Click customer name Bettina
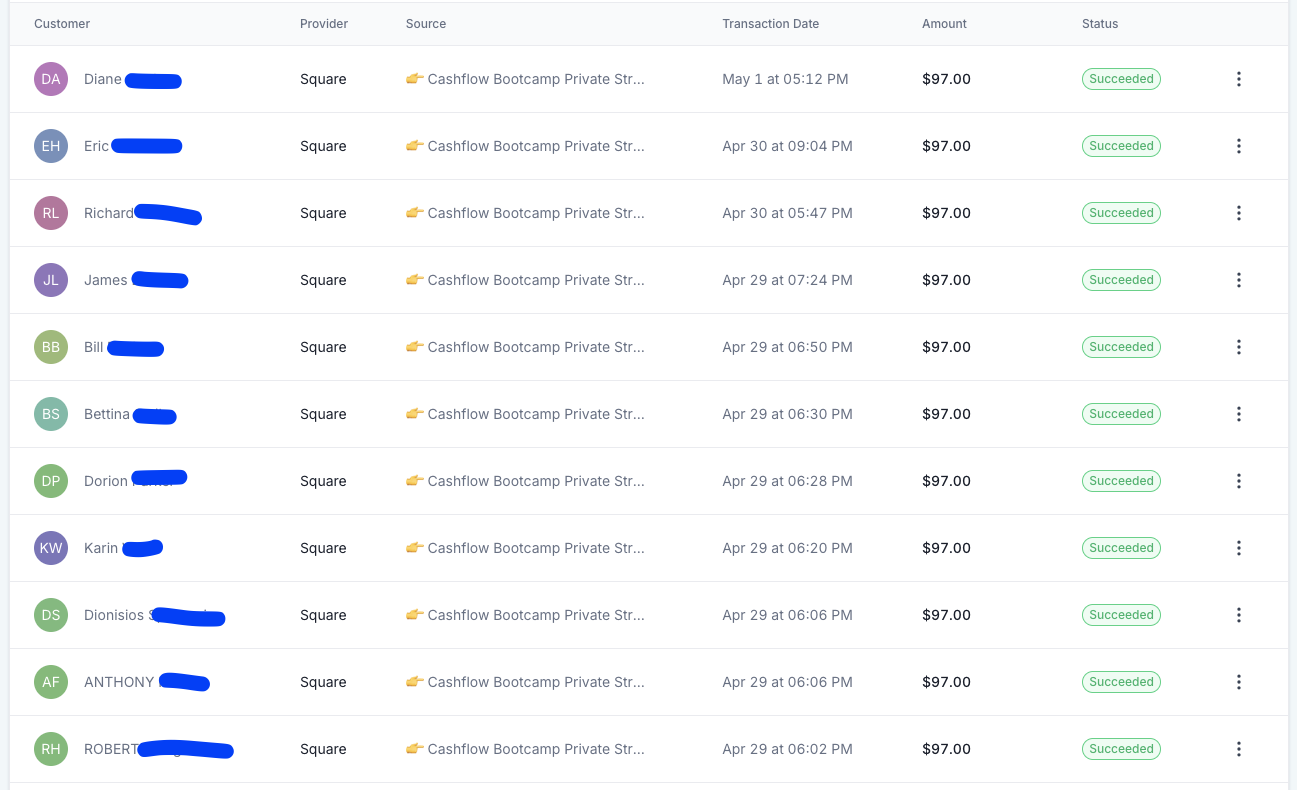The height and width of the screenshot is (790, 1297). click(107, 414)
